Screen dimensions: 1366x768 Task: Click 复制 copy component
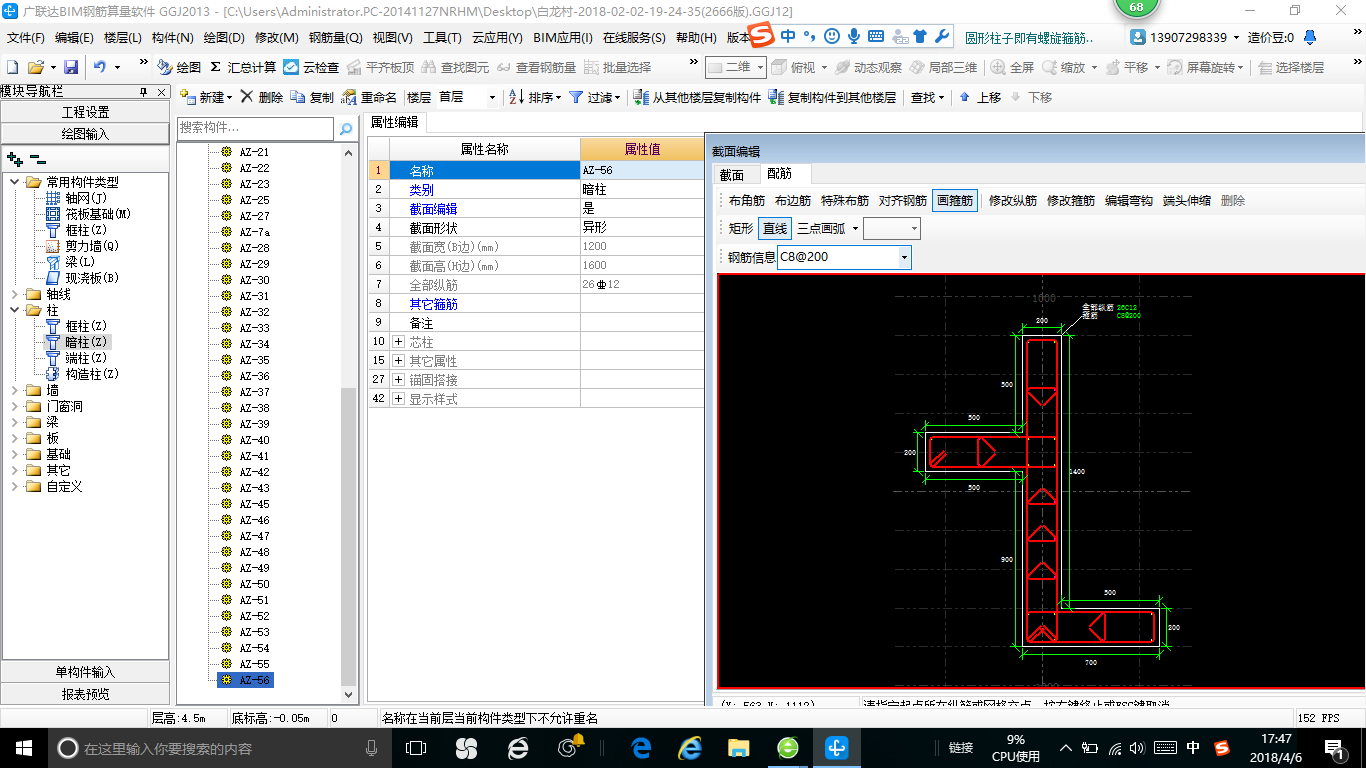pos(312,97)
